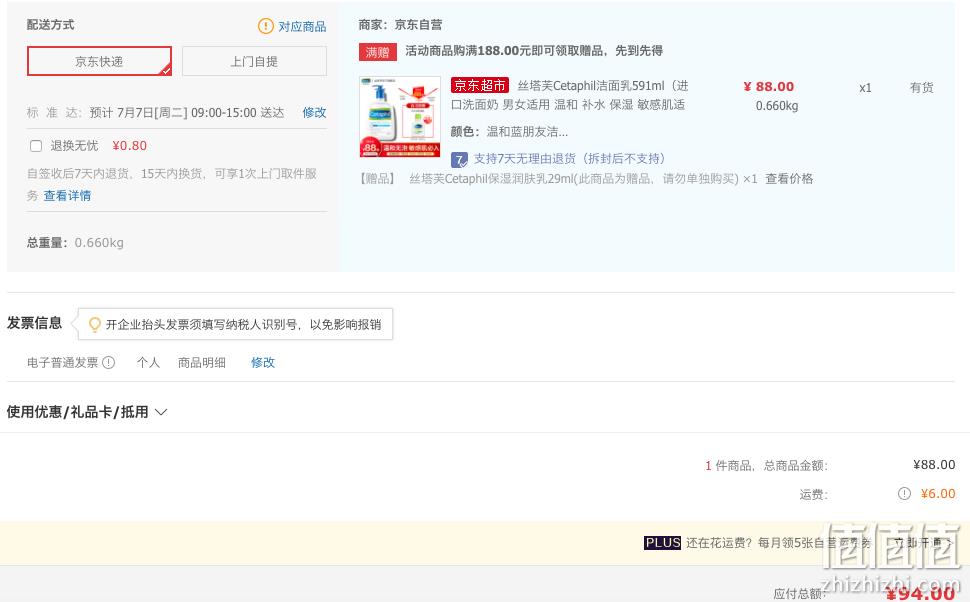Click the 退换无忧 fee ¥0.80

point(130,146)
